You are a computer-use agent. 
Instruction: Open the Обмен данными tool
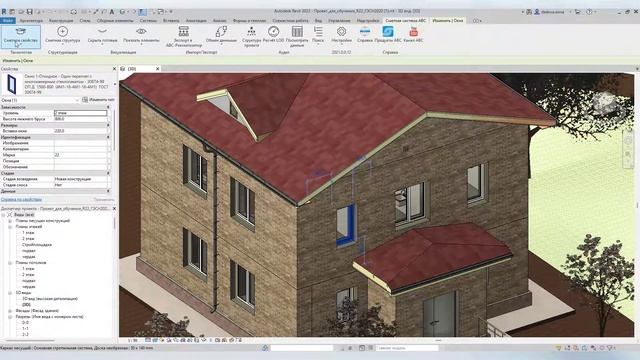[x=221, y=35]
